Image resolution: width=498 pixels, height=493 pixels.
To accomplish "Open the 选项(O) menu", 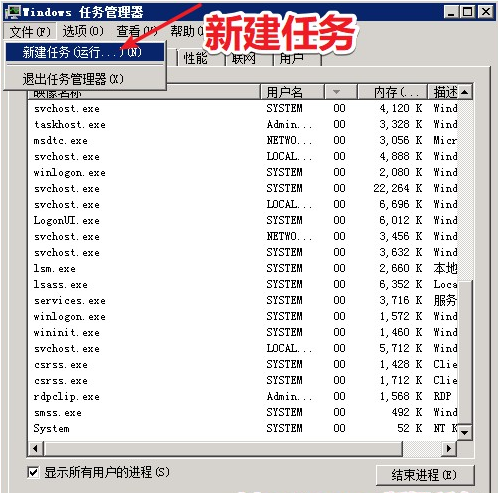I will (x=83, y=32).
